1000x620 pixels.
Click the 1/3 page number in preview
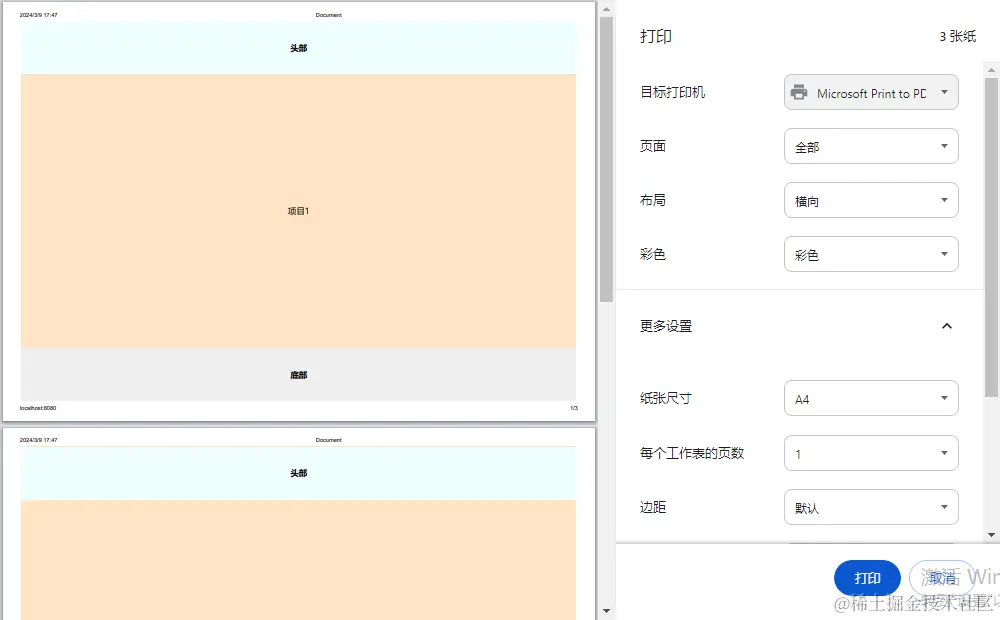(x=574, y=408)
